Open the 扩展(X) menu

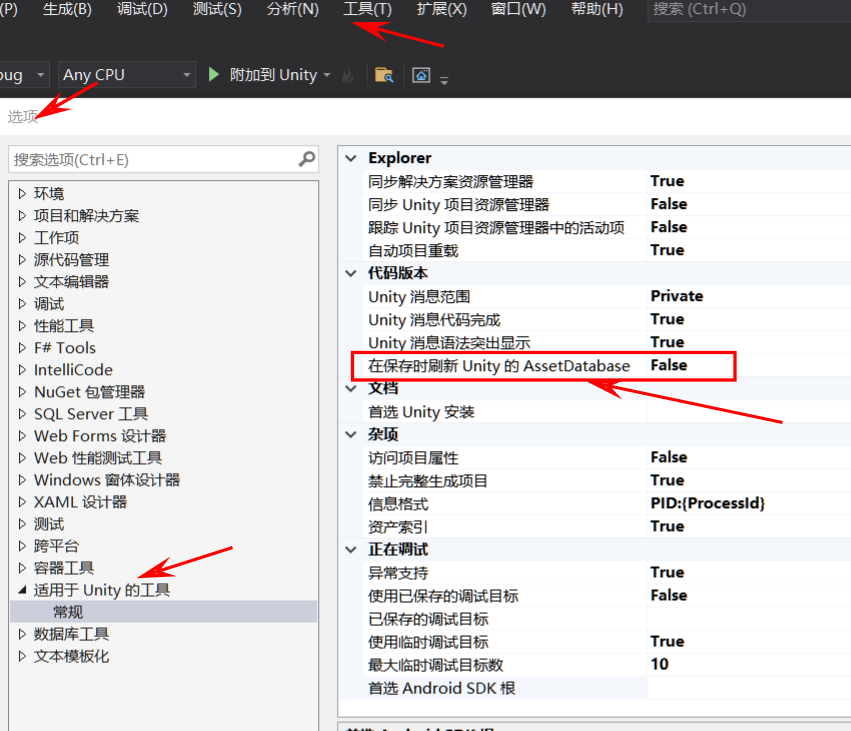pyautogui.click(x=441, y=9)
